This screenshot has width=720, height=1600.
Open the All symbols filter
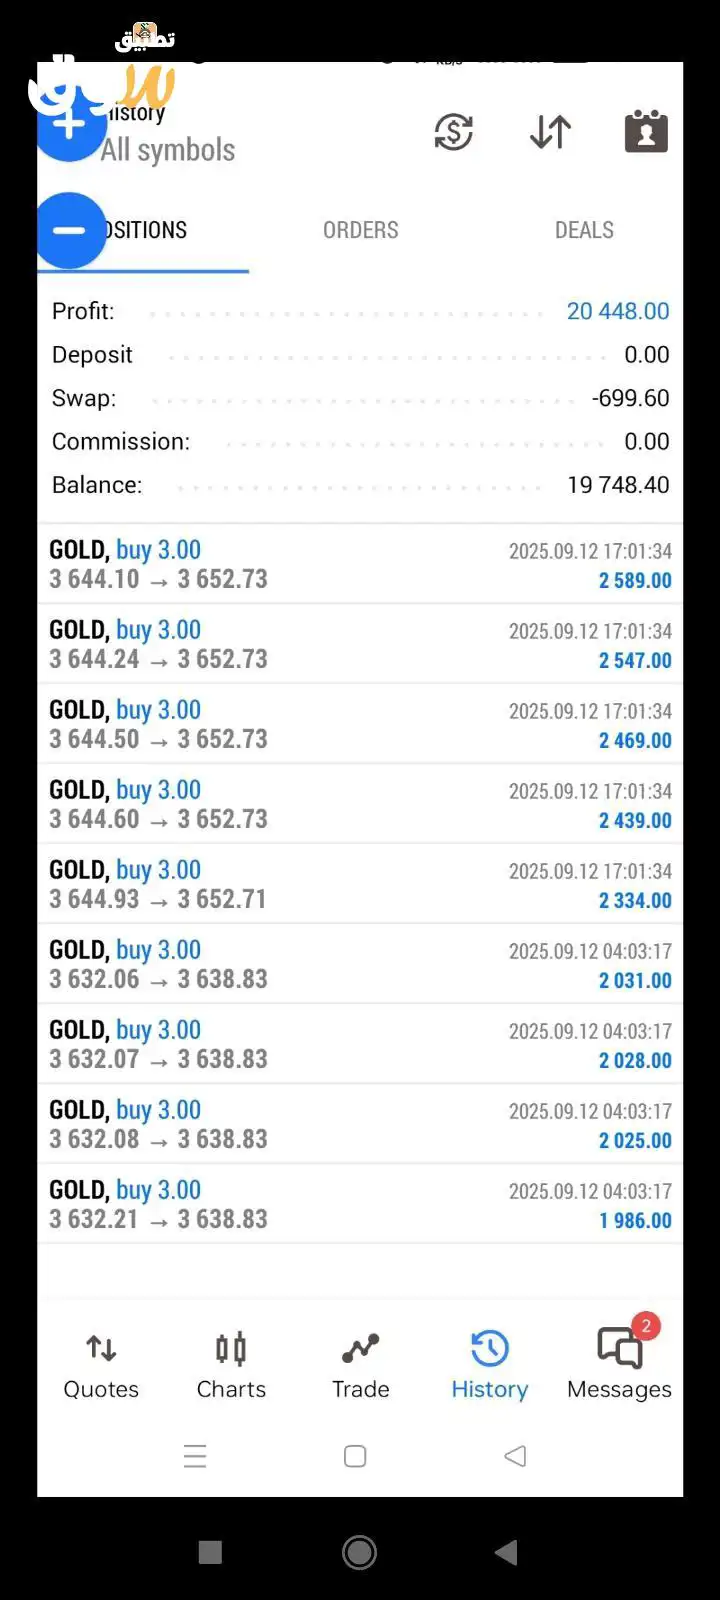coord(168,150)
